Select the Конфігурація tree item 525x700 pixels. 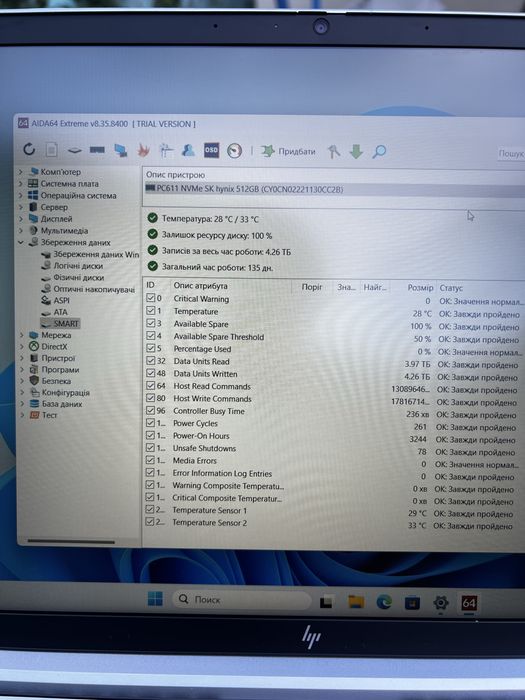[66, 392]
